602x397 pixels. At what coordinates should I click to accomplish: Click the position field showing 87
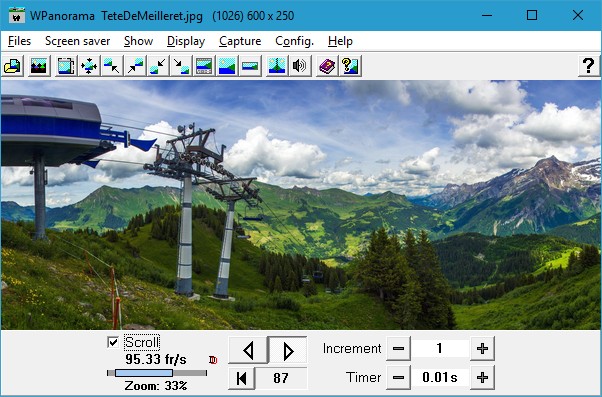coord(281,378)
